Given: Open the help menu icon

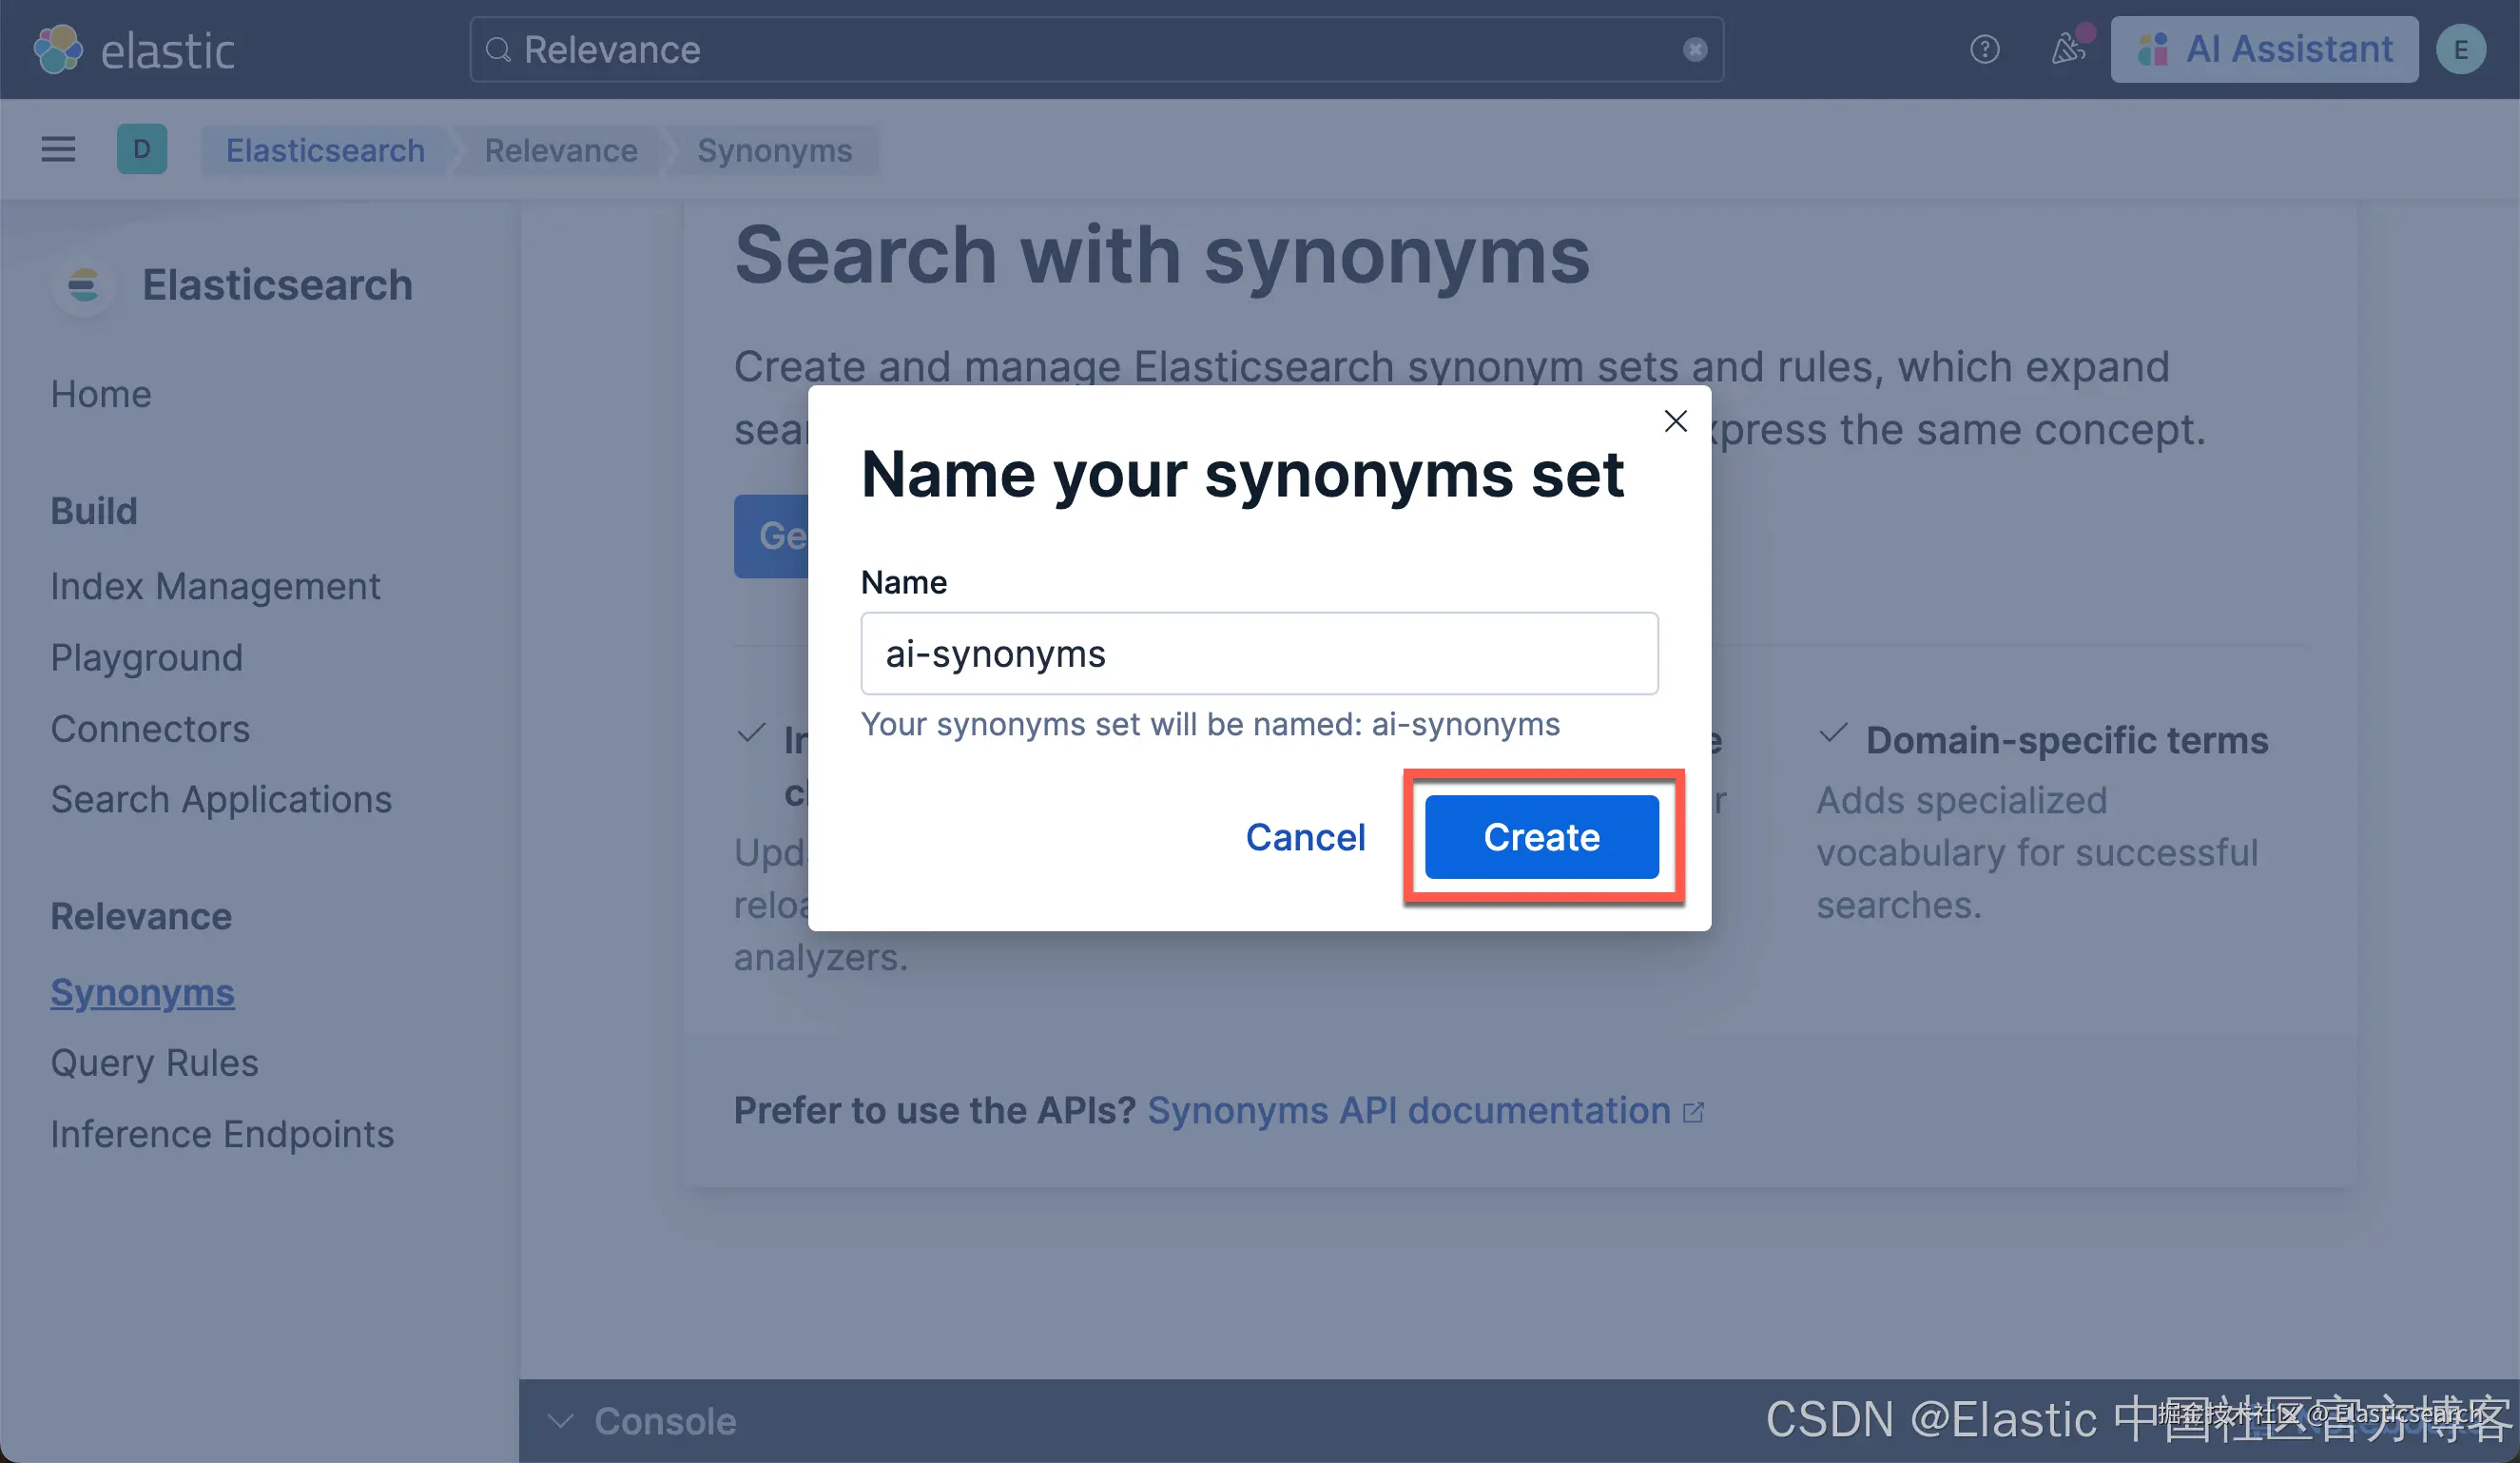Looking at the screenshot, I should 1984,50.
